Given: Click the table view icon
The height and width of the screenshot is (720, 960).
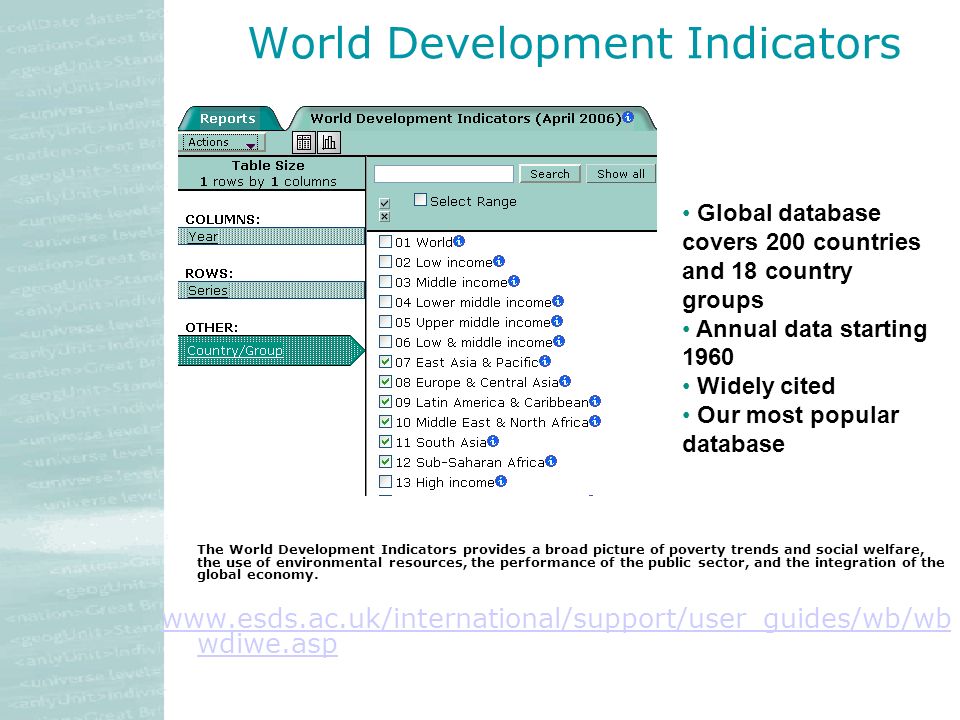Looking at the screenshot, I should click(x=304, y=143).
